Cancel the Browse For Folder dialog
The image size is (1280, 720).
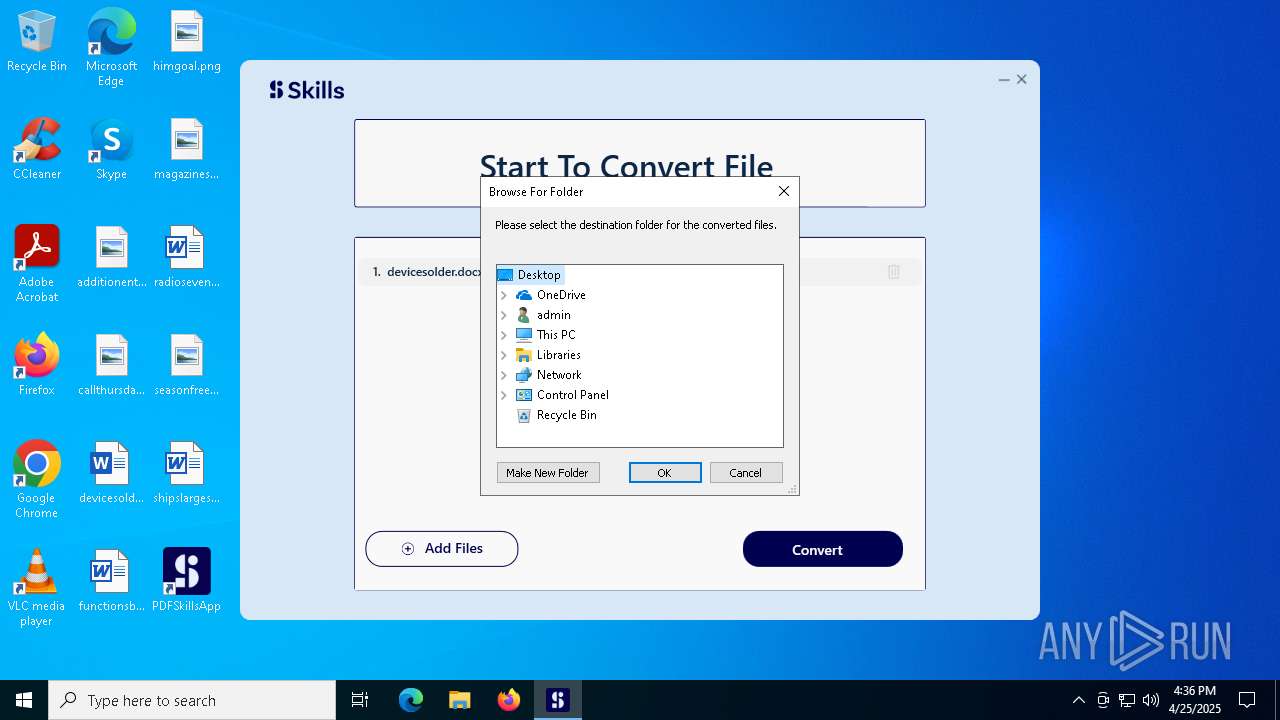click(746, 473)
